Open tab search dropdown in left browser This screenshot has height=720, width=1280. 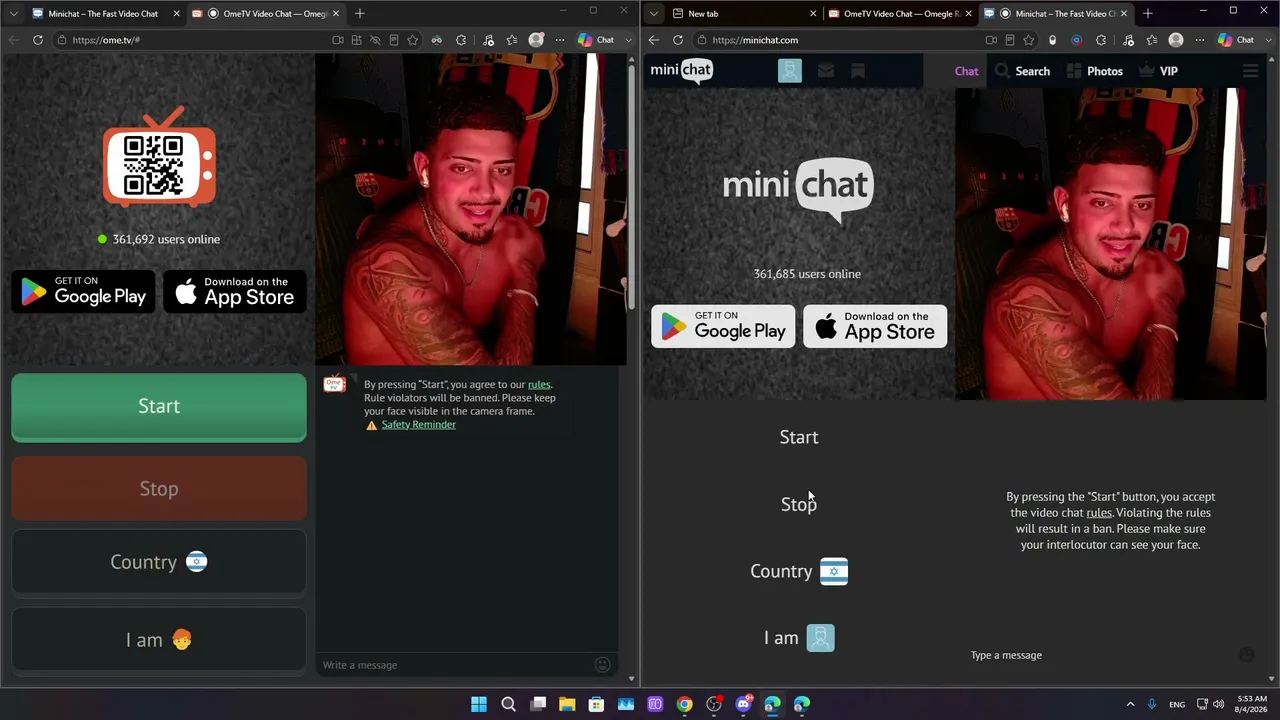[x=13, y=14]
